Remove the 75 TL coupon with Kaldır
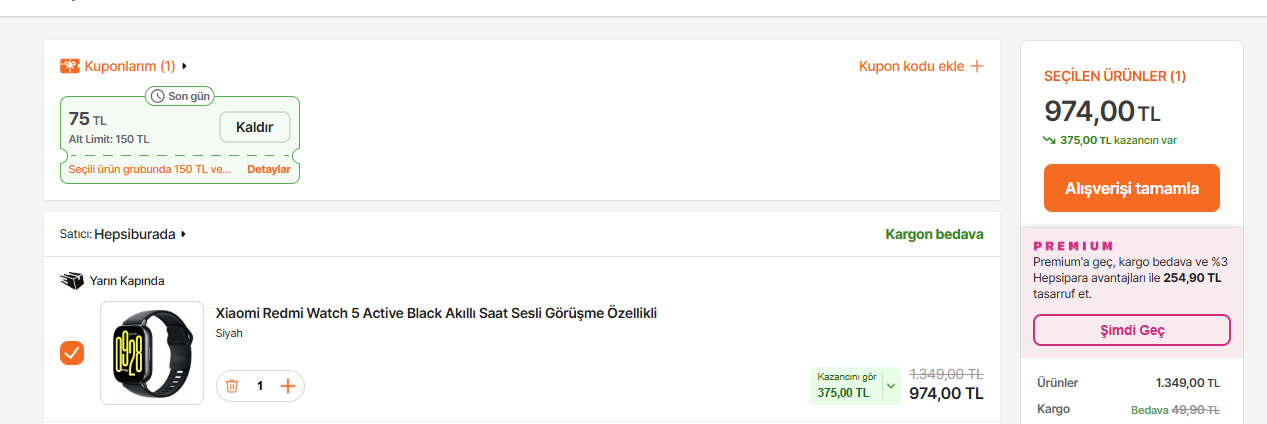This screenshot has height=424, width=1267. 254,127
